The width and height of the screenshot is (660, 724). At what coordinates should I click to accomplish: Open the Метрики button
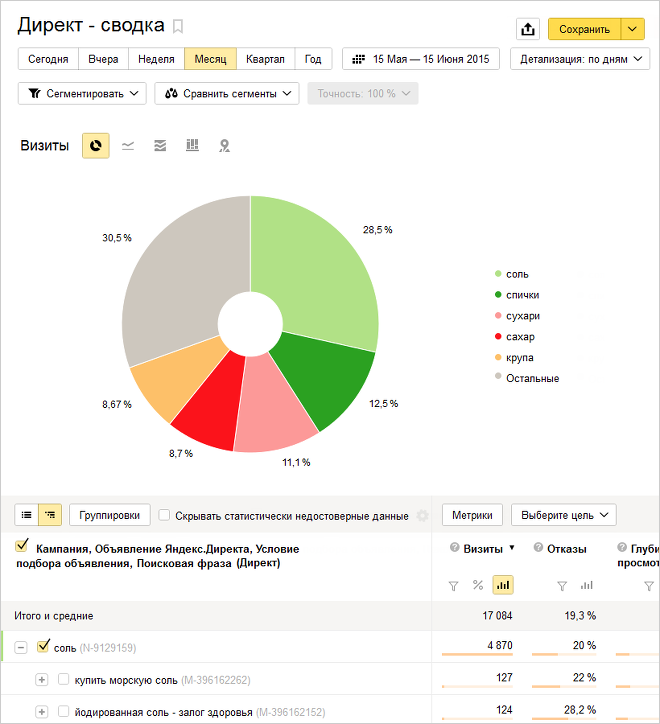472,515
